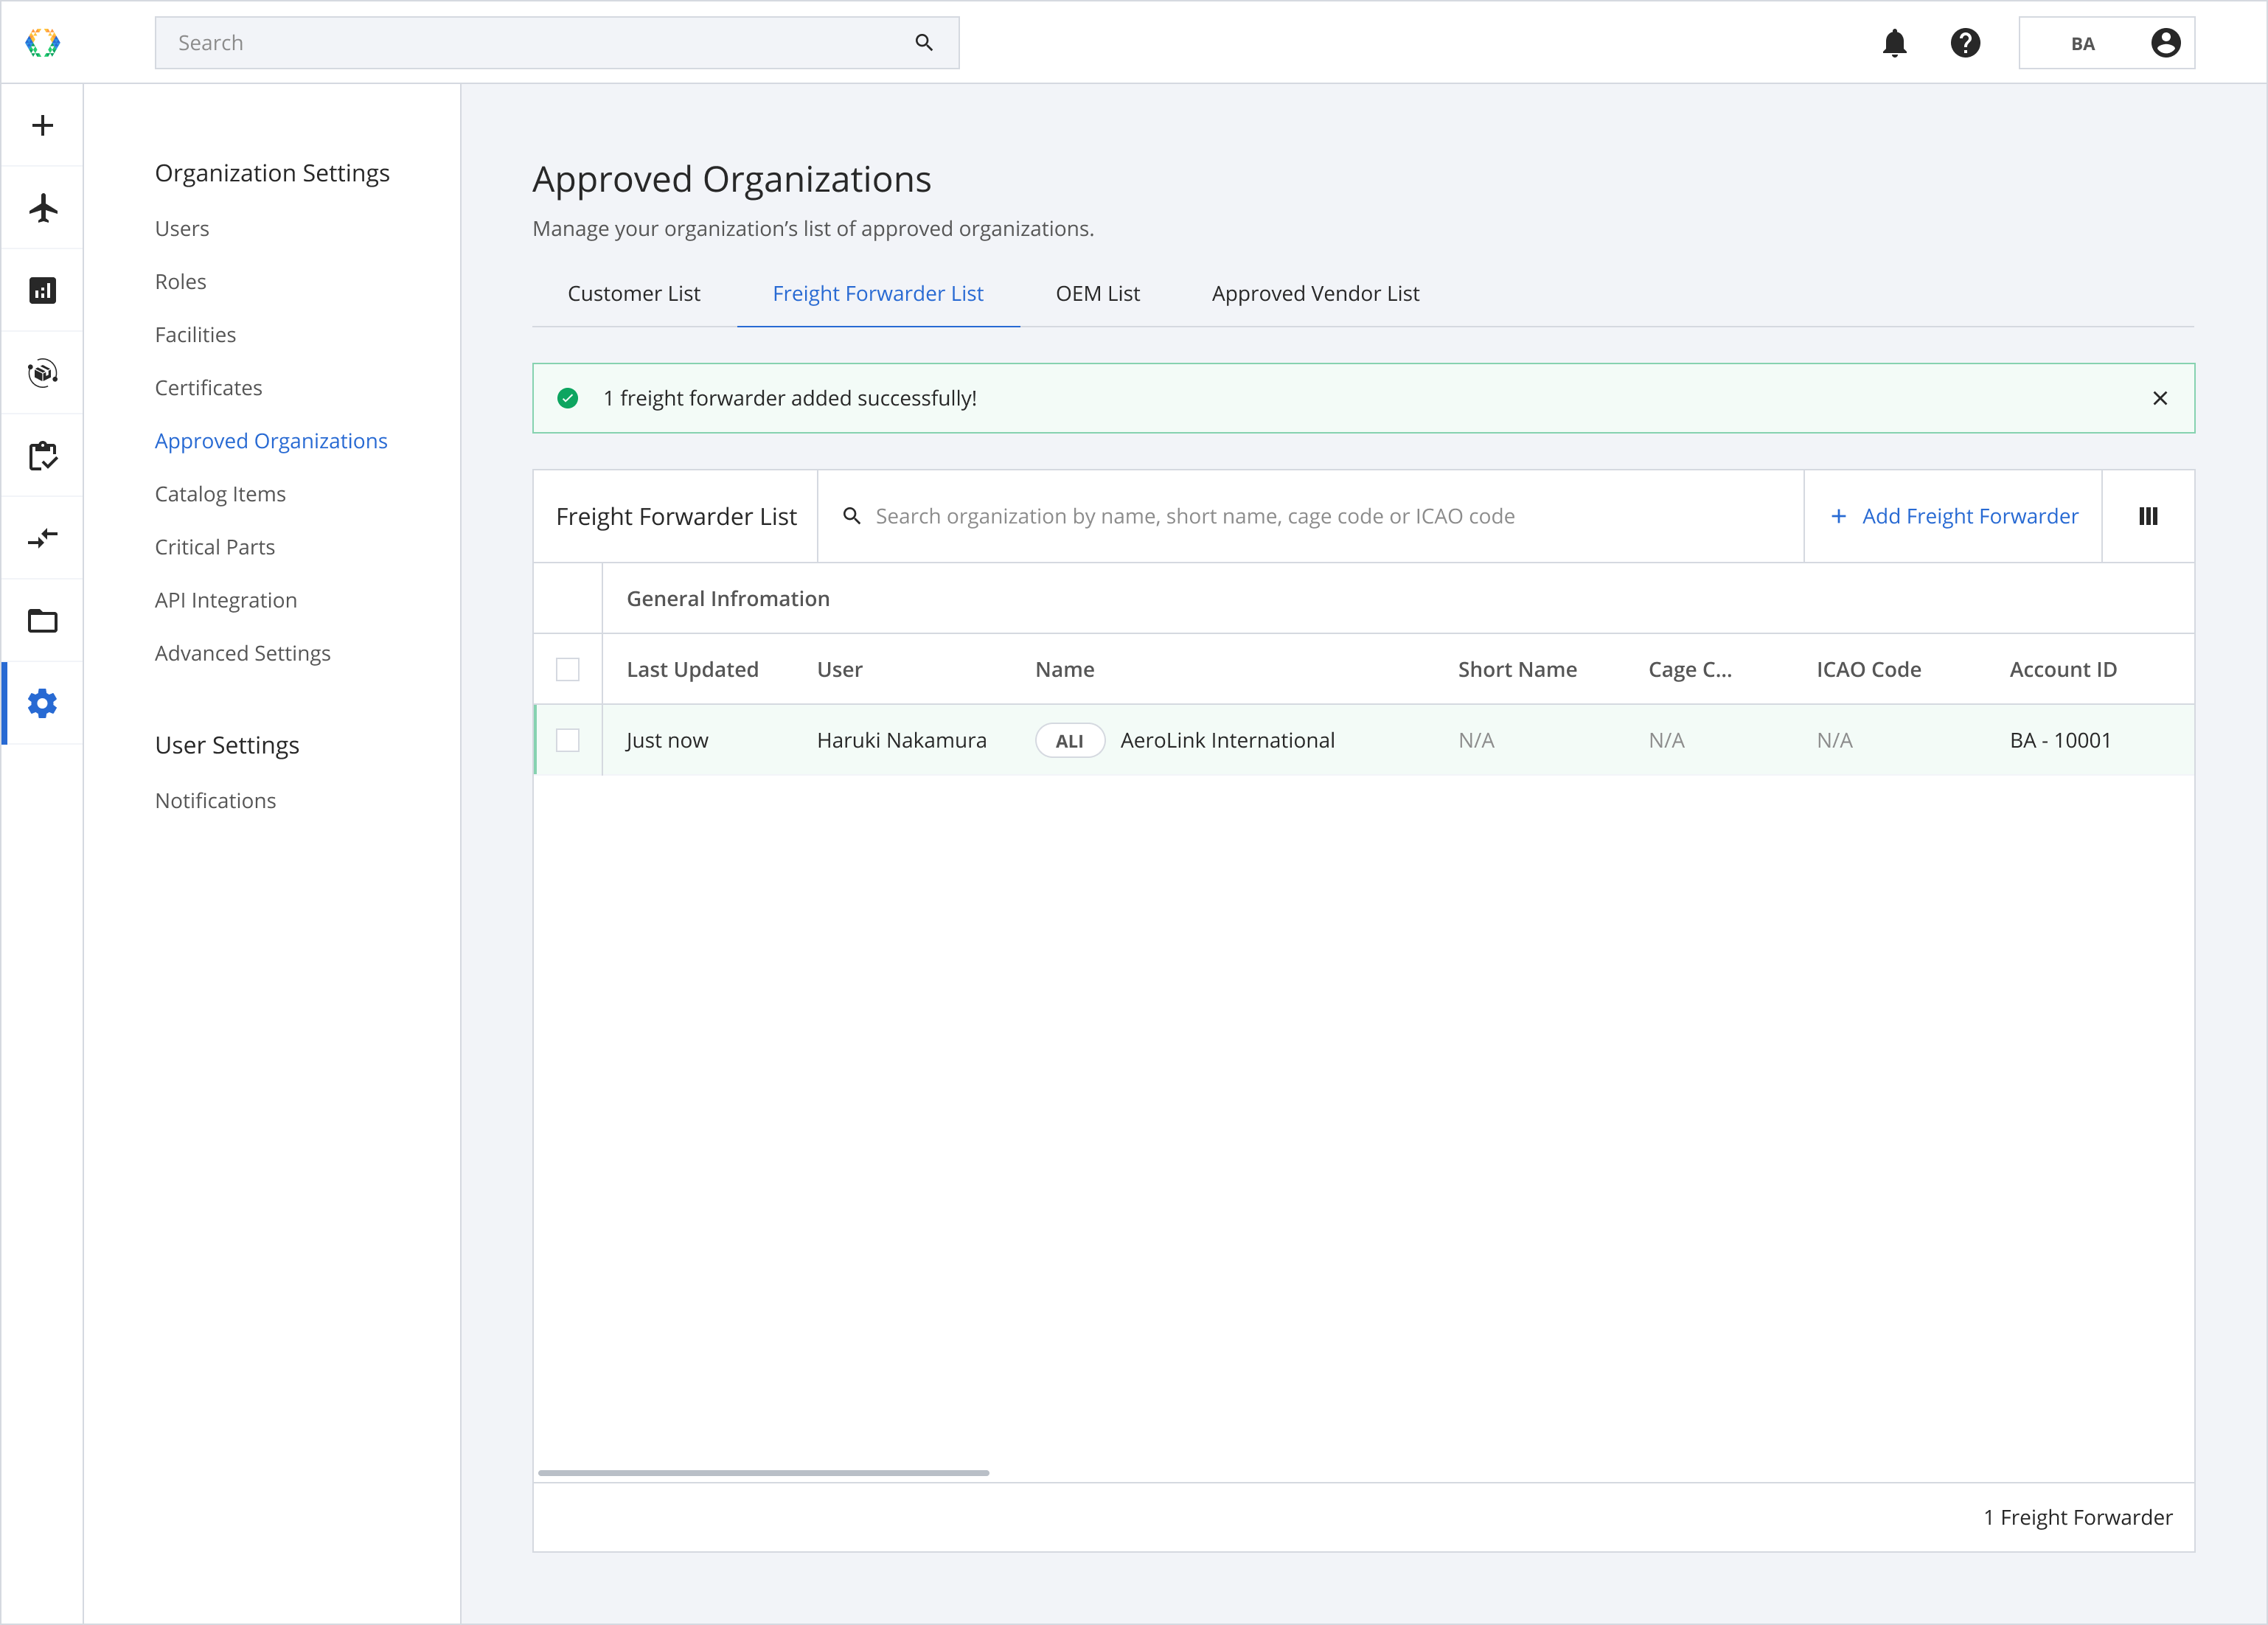Click the AeroLink International name cell
The image size is (2268, 1625).
(1227, 740)
